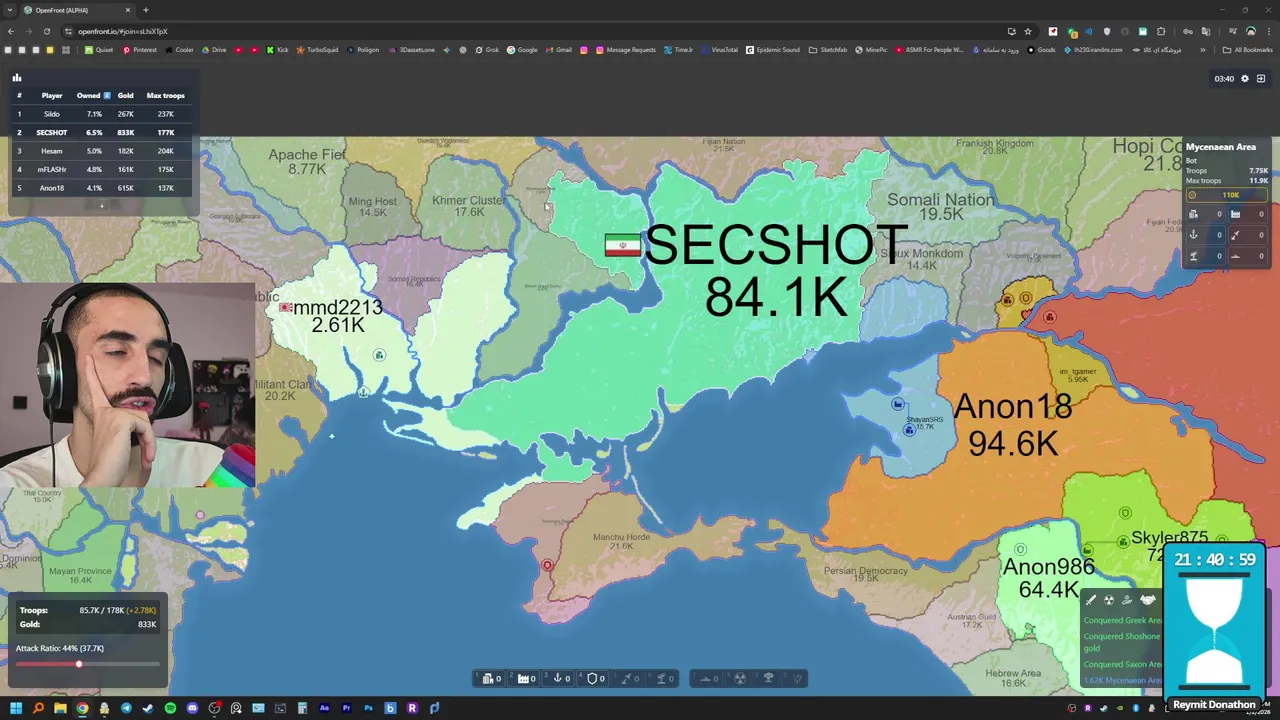Sort leaderboard by Max troops column

tap(165, 95)
